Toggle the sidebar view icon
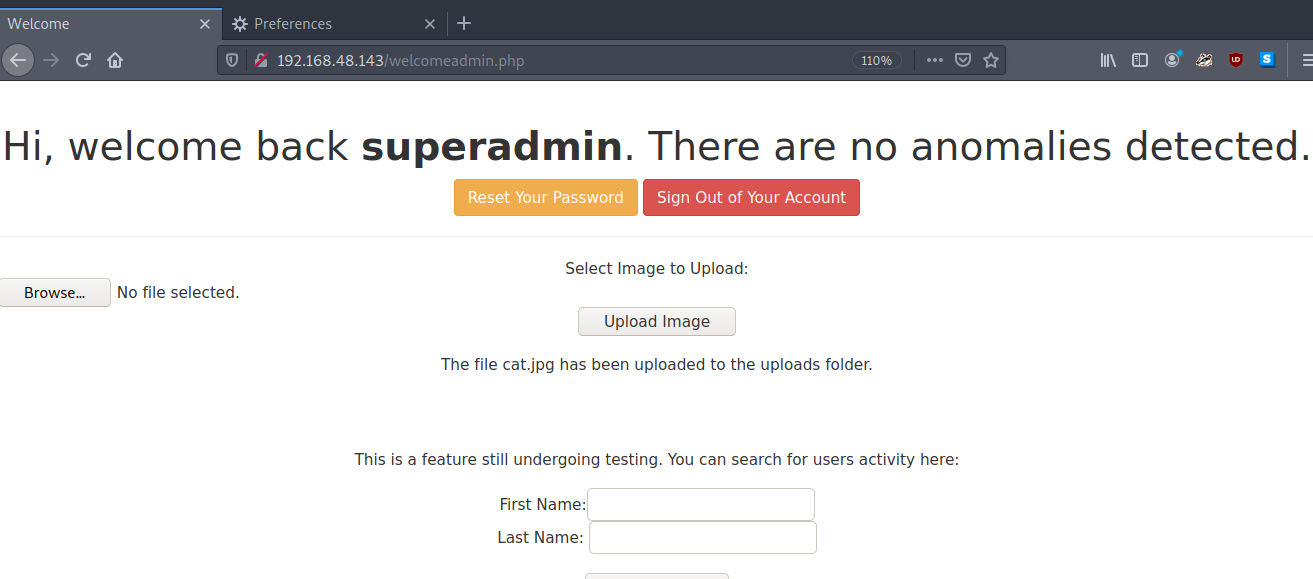Screen dimensions: 1313x579 click(1140, 60)
